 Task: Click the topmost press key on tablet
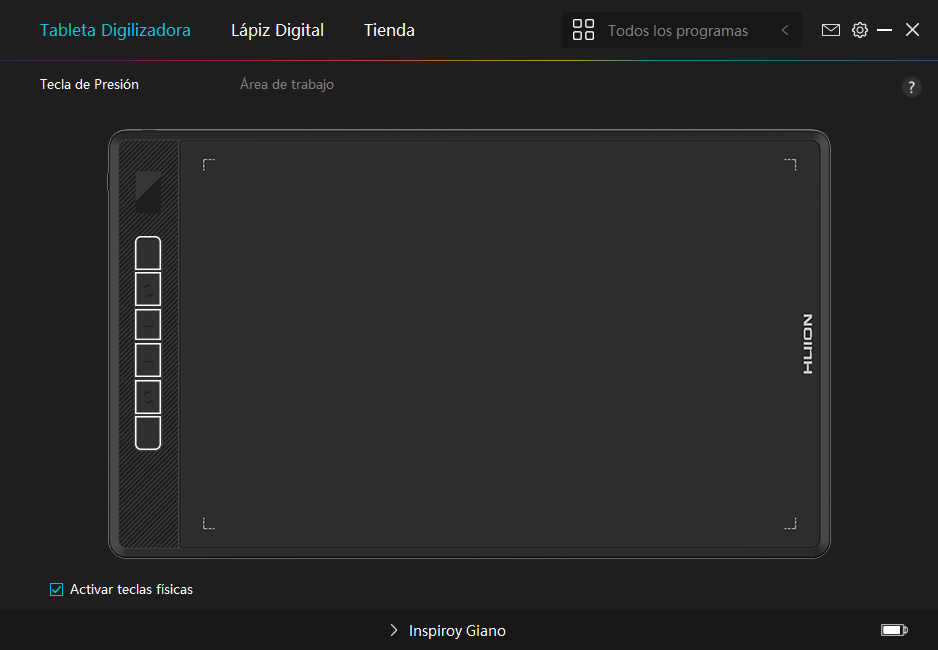click(148, 254)
